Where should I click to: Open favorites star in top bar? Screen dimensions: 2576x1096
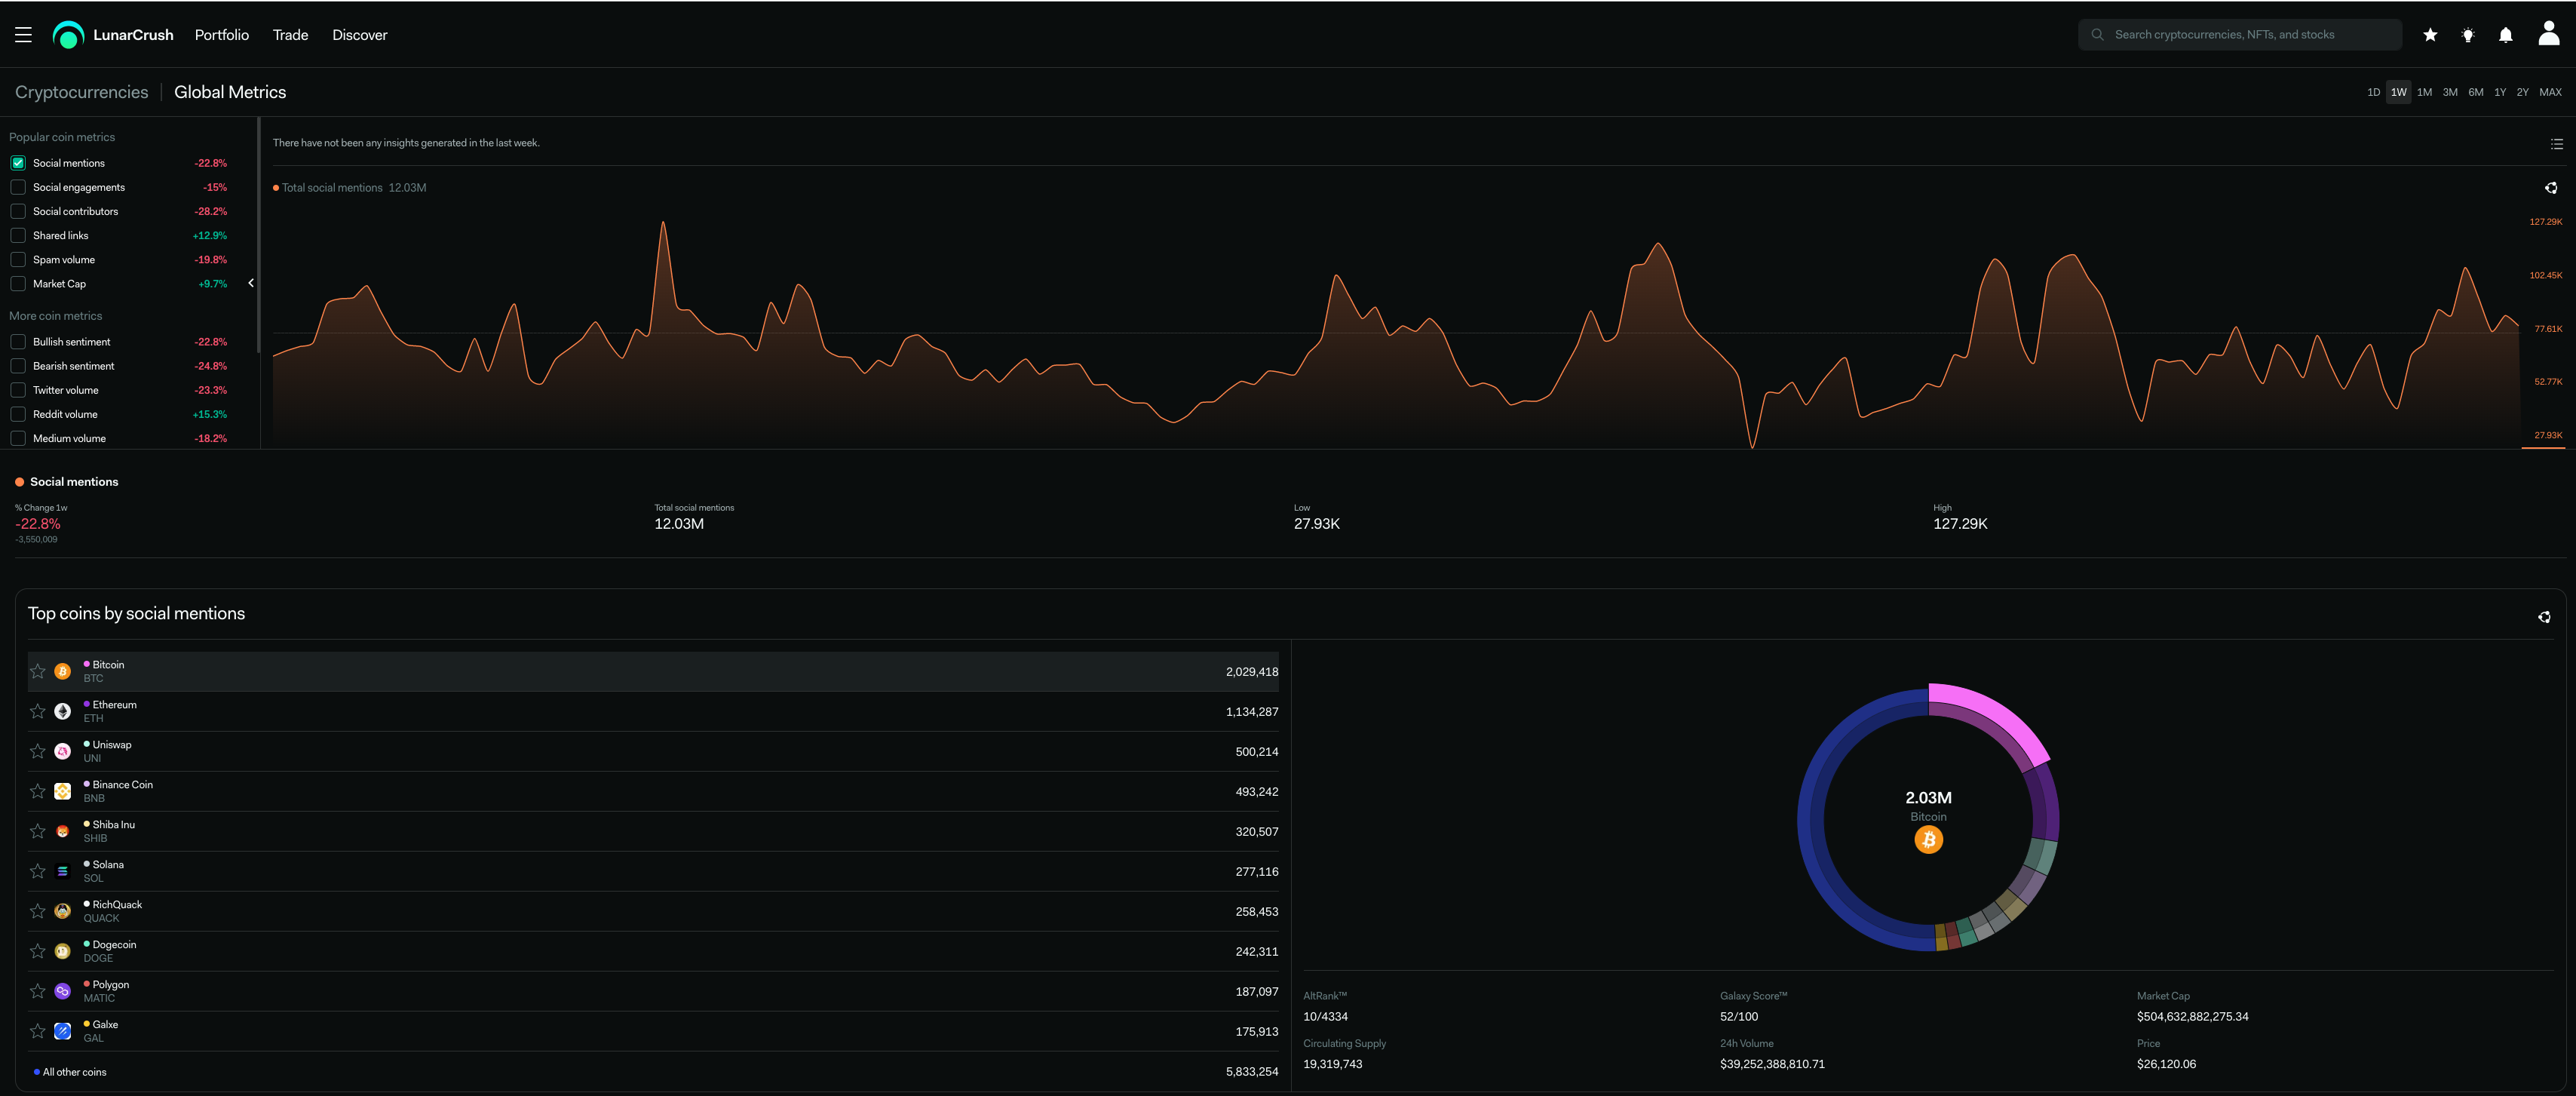tap(2430, 35)
